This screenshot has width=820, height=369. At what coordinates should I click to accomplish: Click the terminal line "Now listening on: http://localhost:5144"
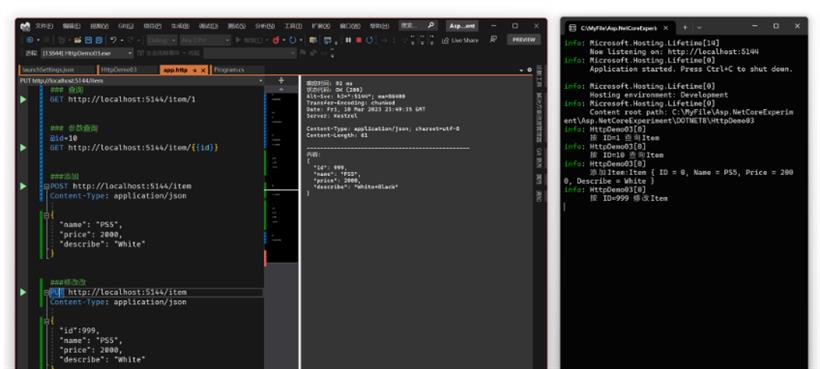(674, 52)
